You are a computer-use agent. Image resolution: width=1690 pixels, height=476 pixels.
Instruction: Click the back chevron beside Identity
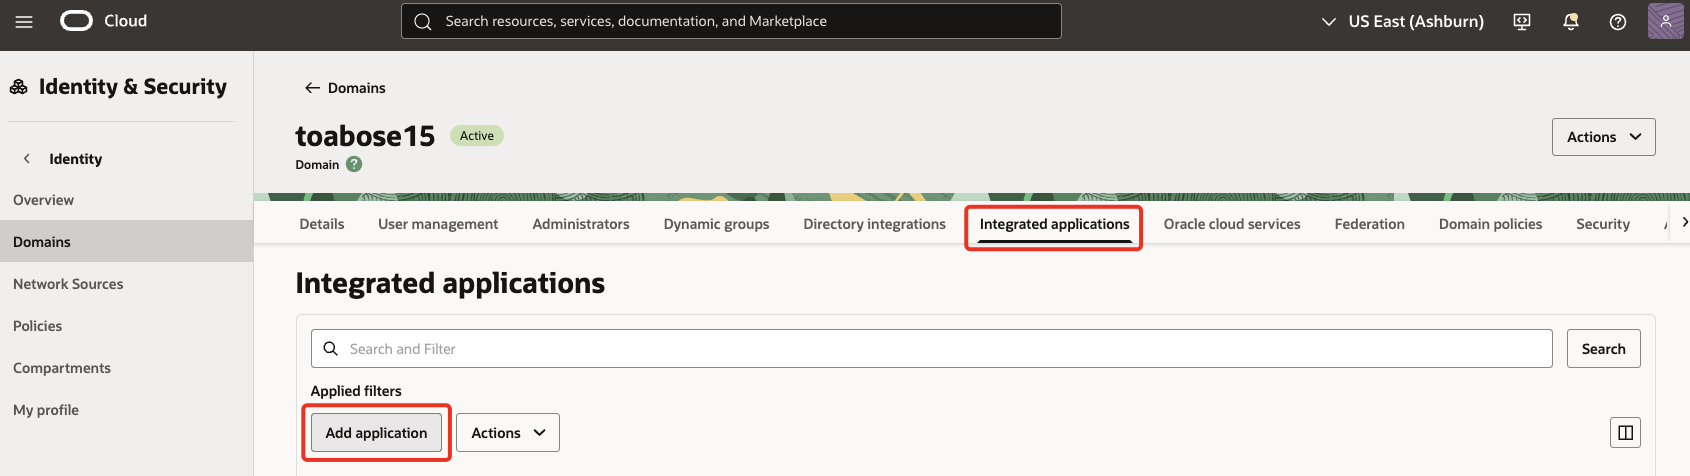(27, 158)
